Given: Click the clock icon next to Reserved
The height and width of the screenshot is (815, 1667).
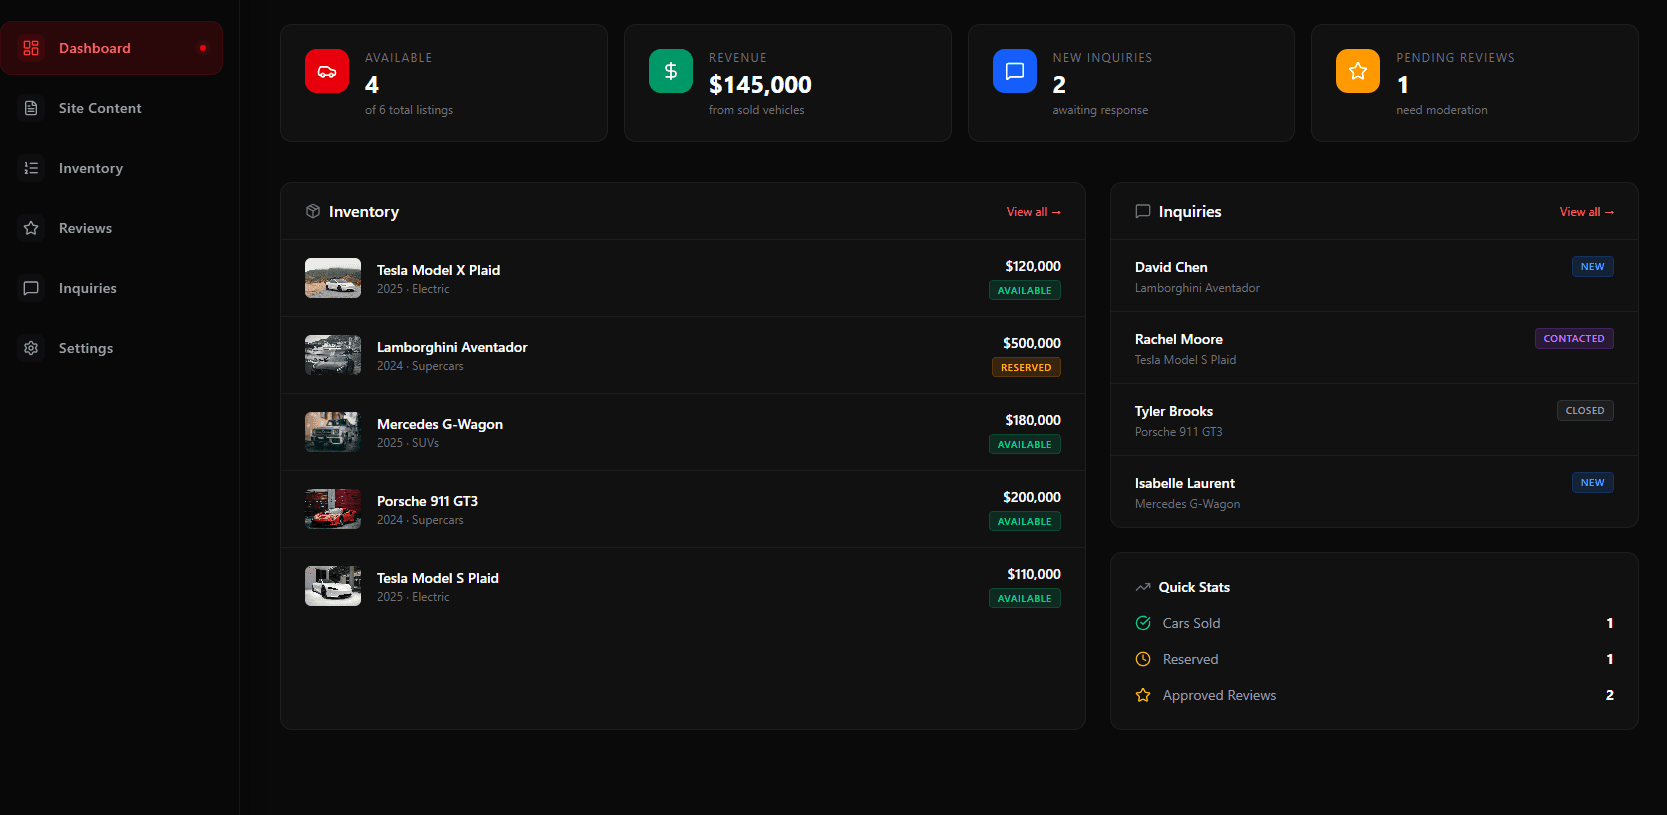Looking at the screenshot, I should click(x=1143, y=659).
